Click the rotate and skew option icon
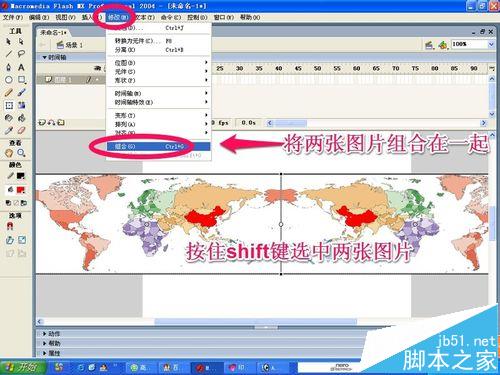500x375 pixels. click(x=9, y=240)
